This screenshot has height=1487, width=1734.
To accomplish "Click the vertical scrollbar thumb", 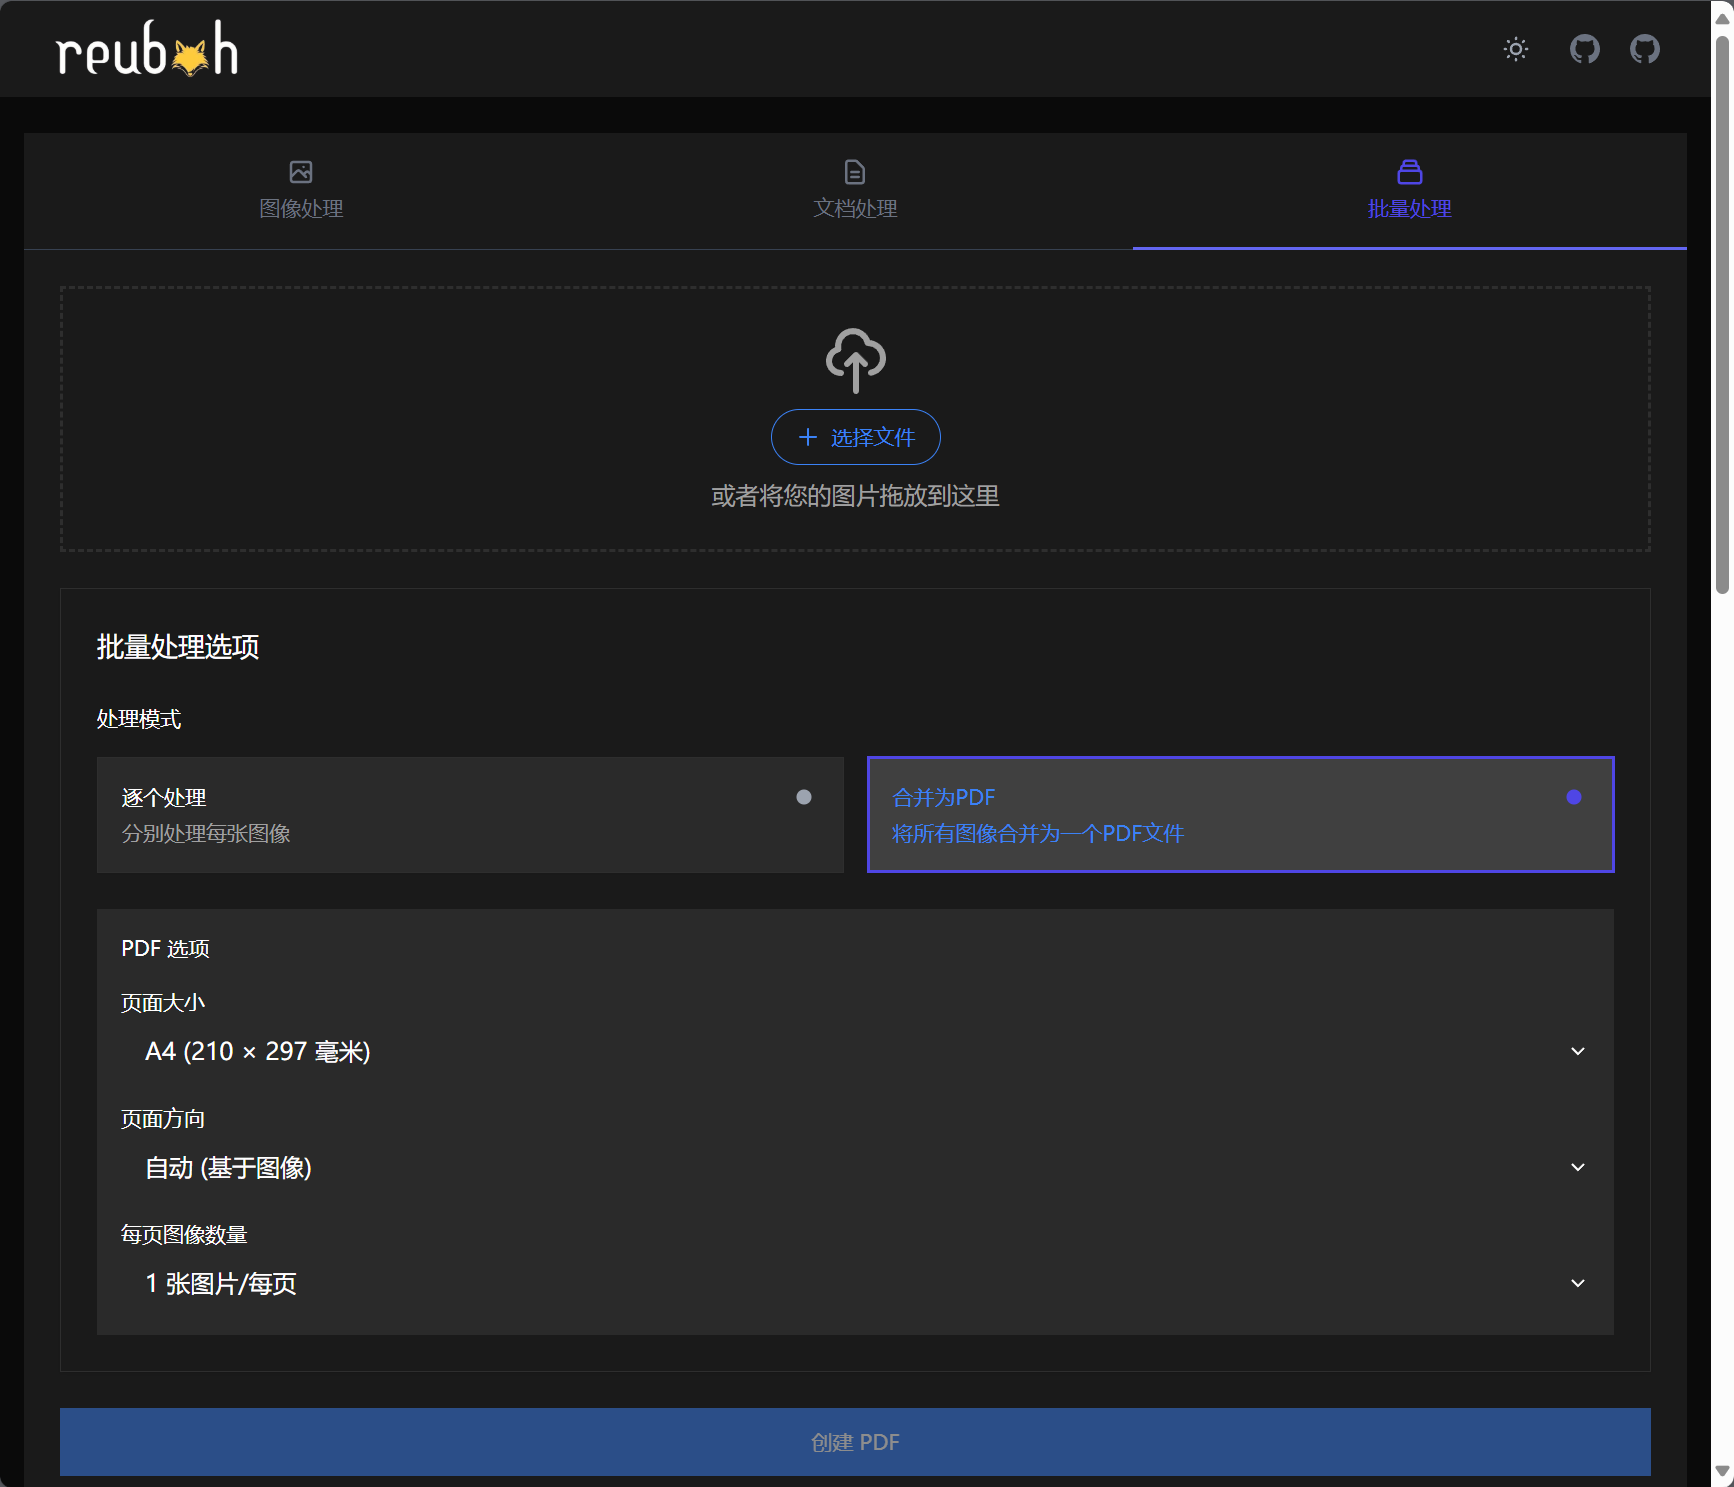I will click(x=1722, y=315).
